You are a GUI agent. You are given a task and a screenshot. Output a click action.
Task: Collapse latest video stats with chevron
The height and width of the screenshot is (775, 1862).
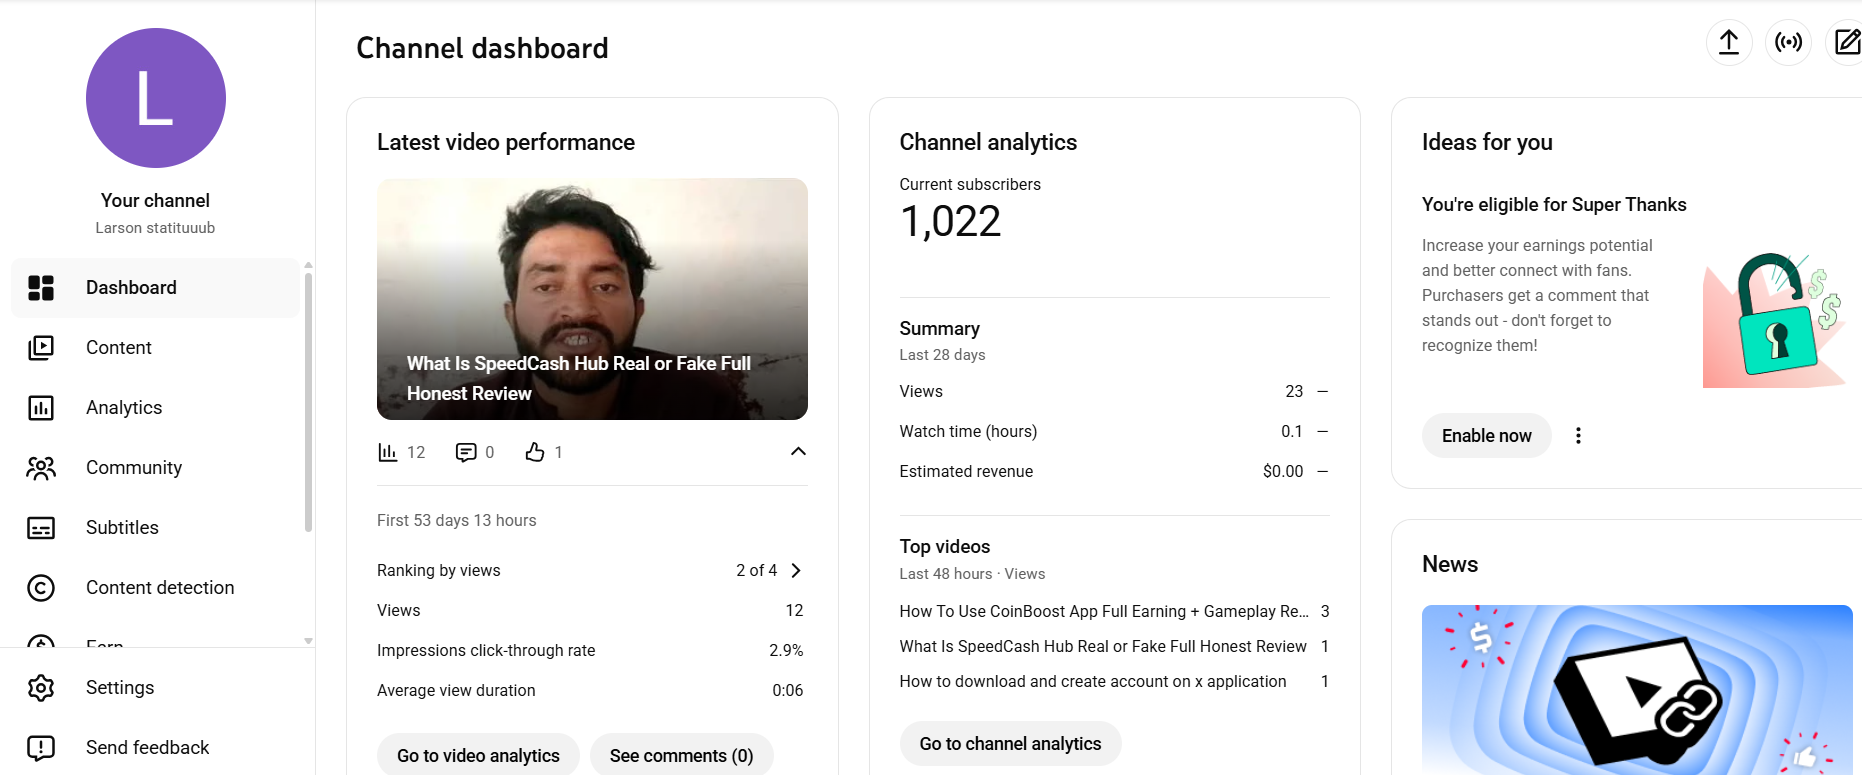(x=798, y=451)
